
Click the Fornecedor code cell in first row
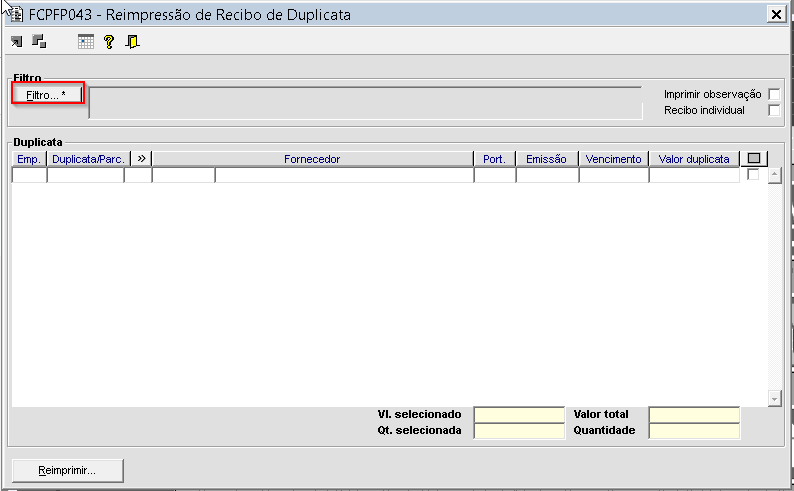(x=183, y=175)
